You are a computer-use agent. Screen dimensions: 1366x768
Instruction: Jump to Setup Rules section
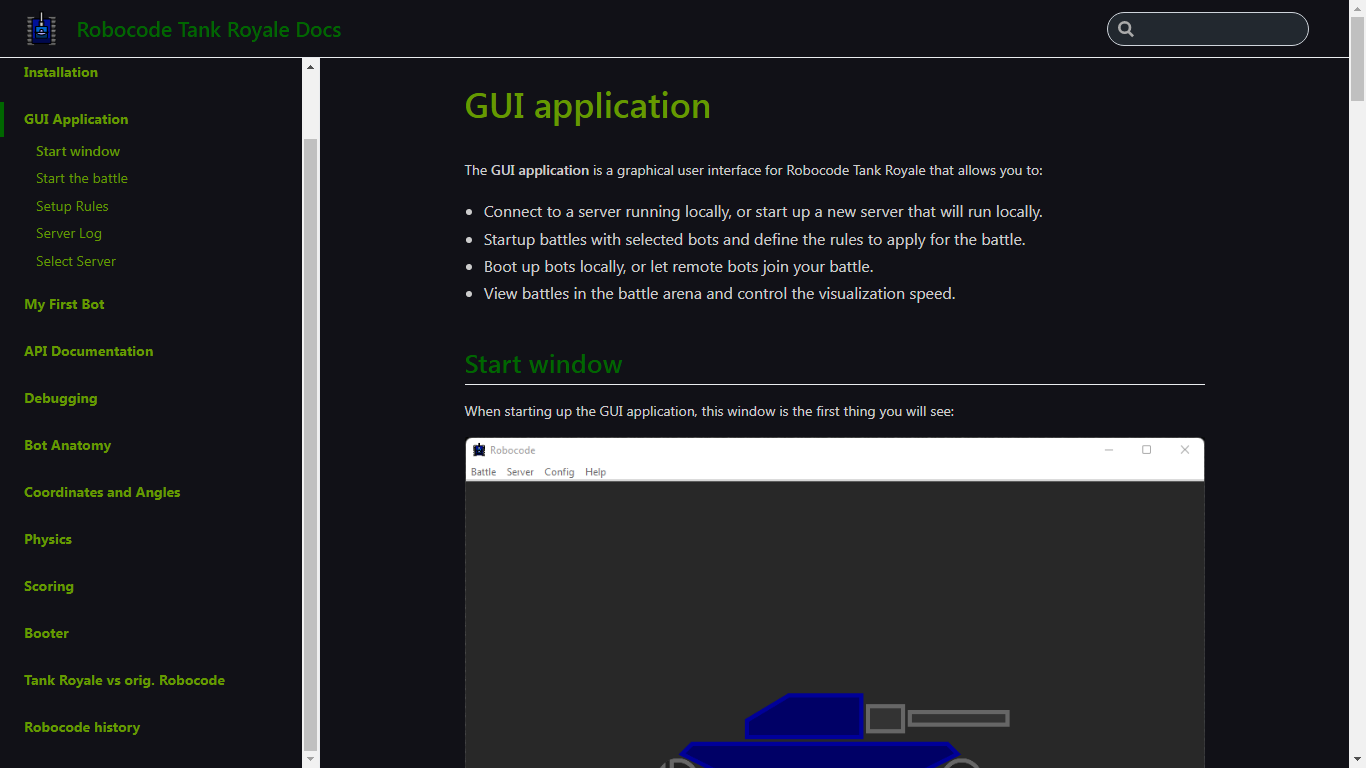coord(72,206)
